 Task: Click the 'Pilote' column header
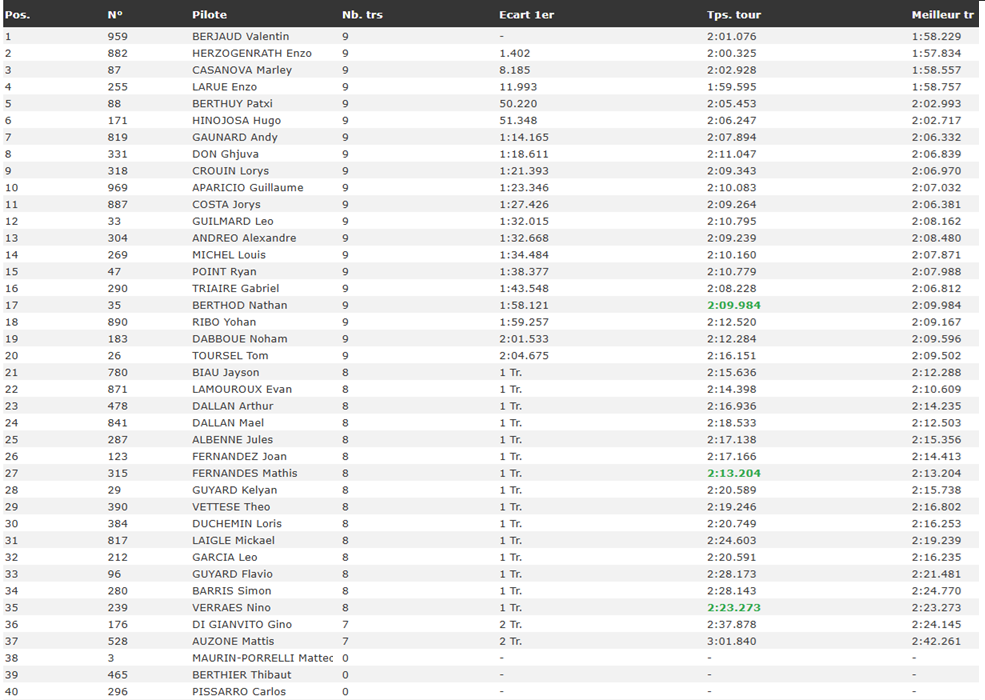click(209, 15)
